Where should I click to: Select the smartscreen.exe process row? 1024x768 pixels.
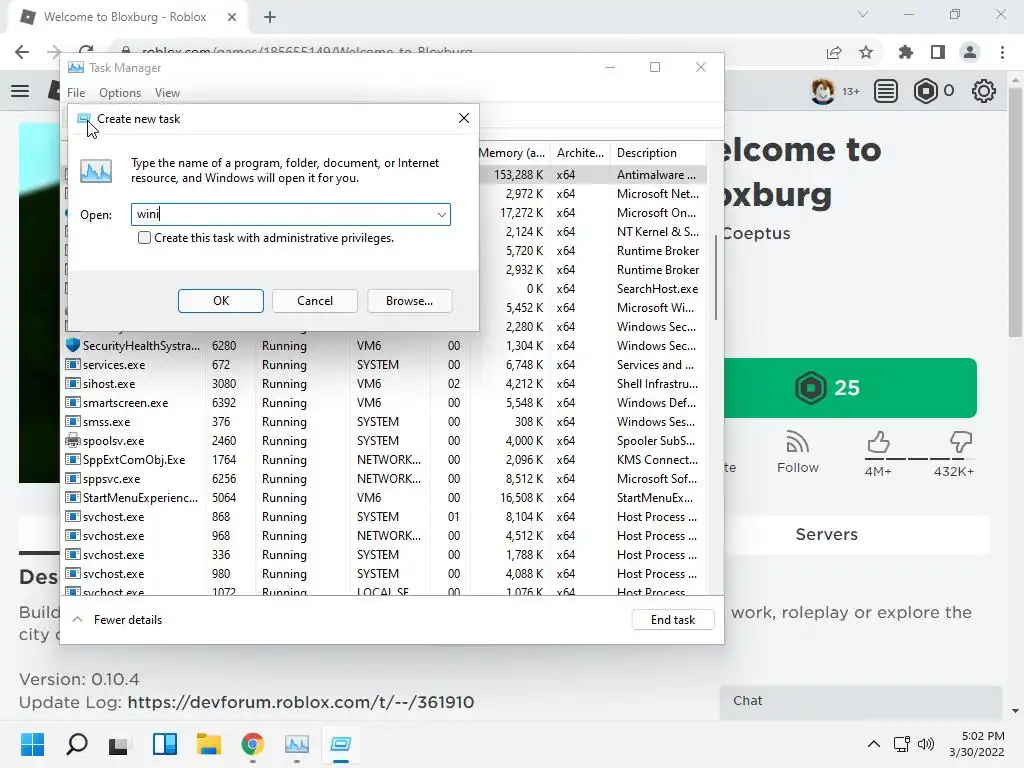click(x=385, y=403)
